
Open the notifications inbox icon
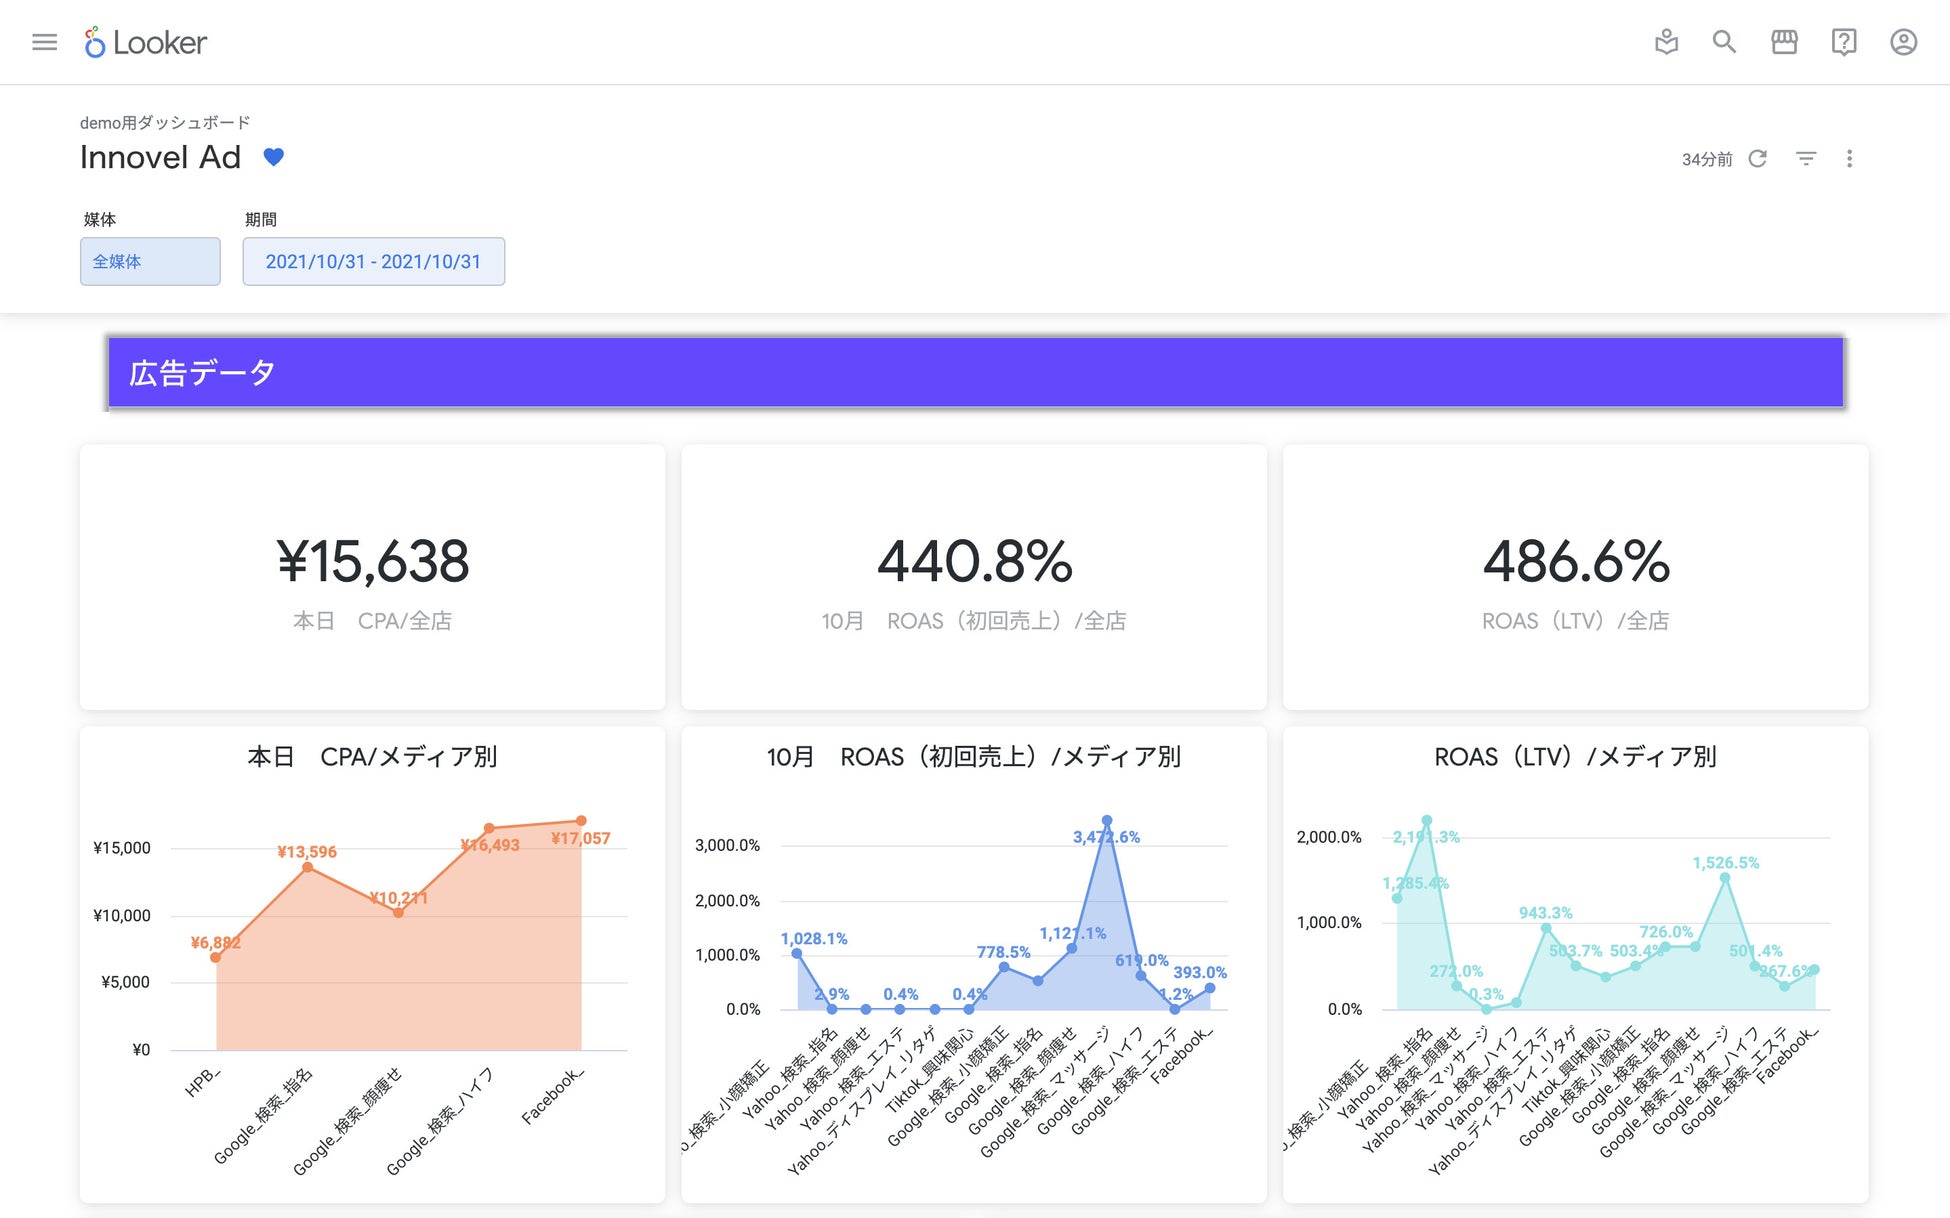pos(1666,42)
